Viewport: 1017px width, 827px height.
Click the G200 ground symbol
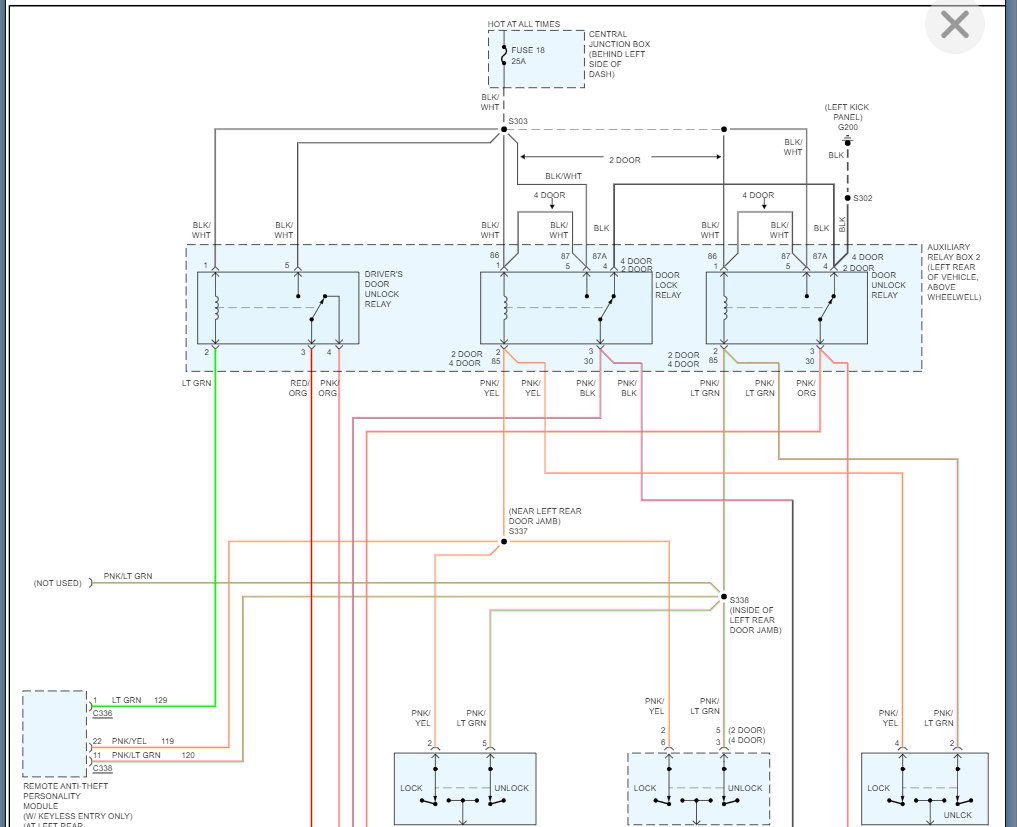pos(847,141)
